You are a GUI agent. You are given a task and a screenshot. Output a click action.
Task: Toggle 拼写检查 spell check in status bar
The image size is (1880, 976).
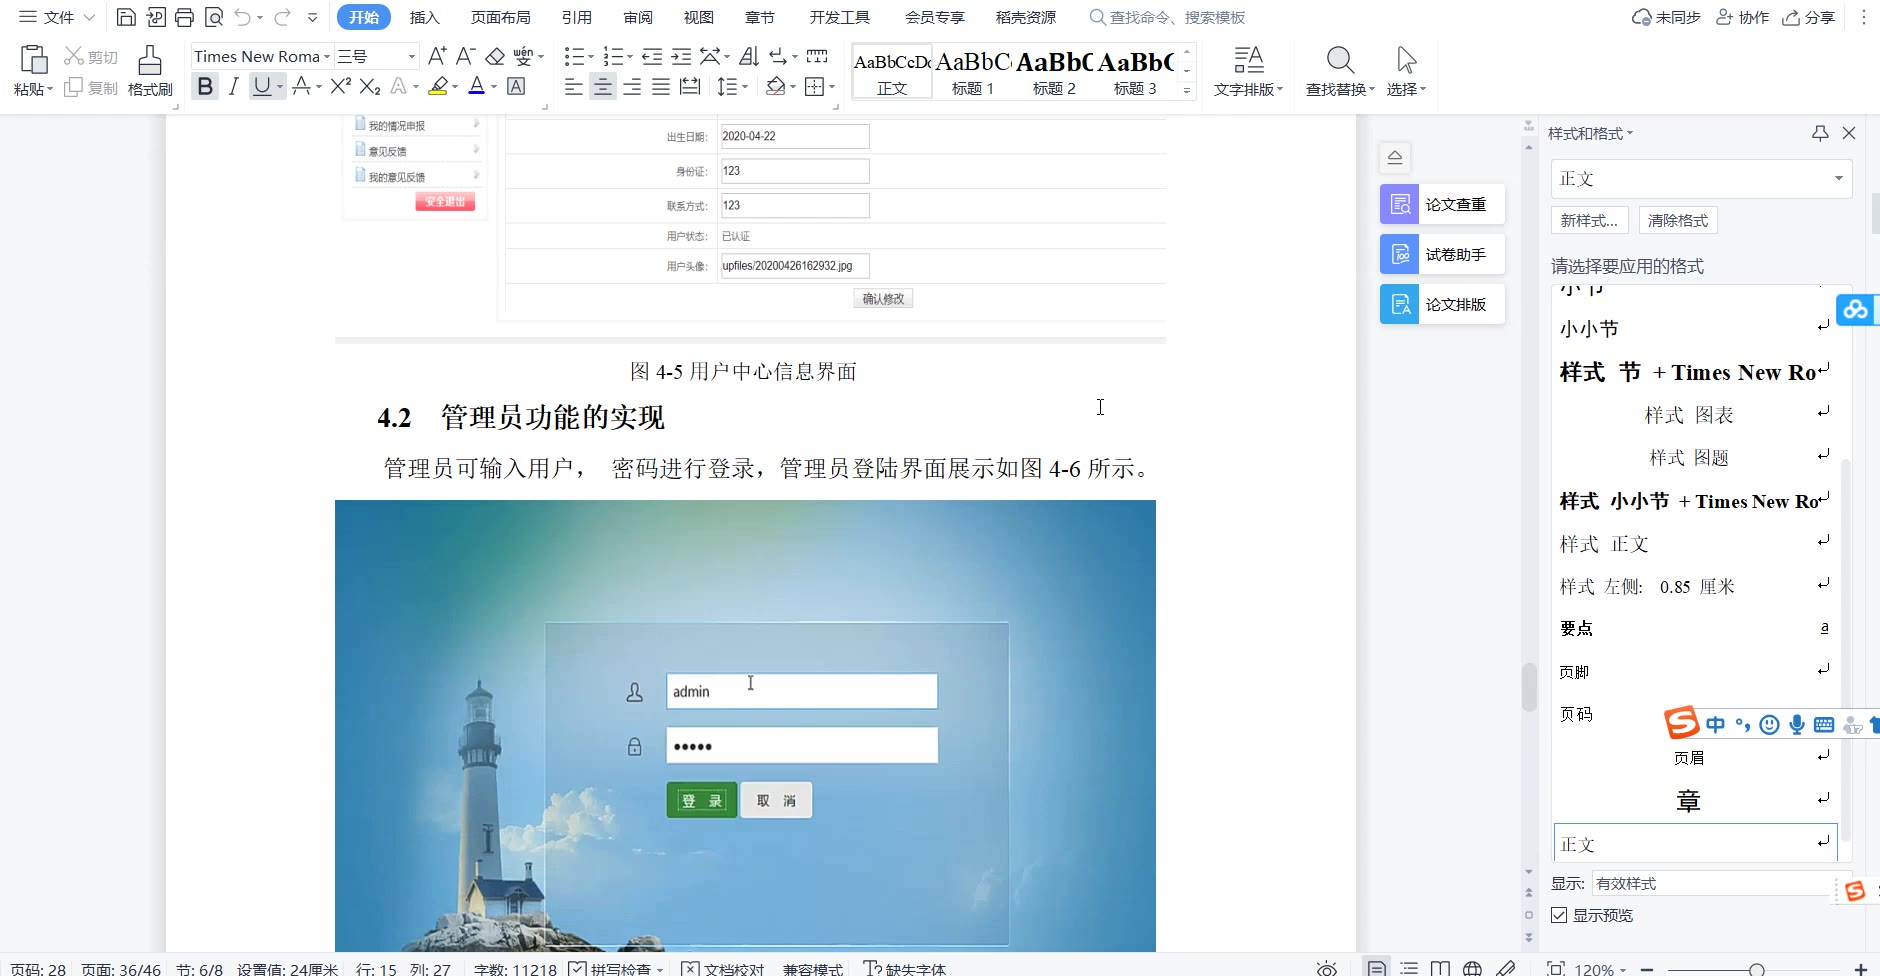pyautogui.click(x=616, y=968)
